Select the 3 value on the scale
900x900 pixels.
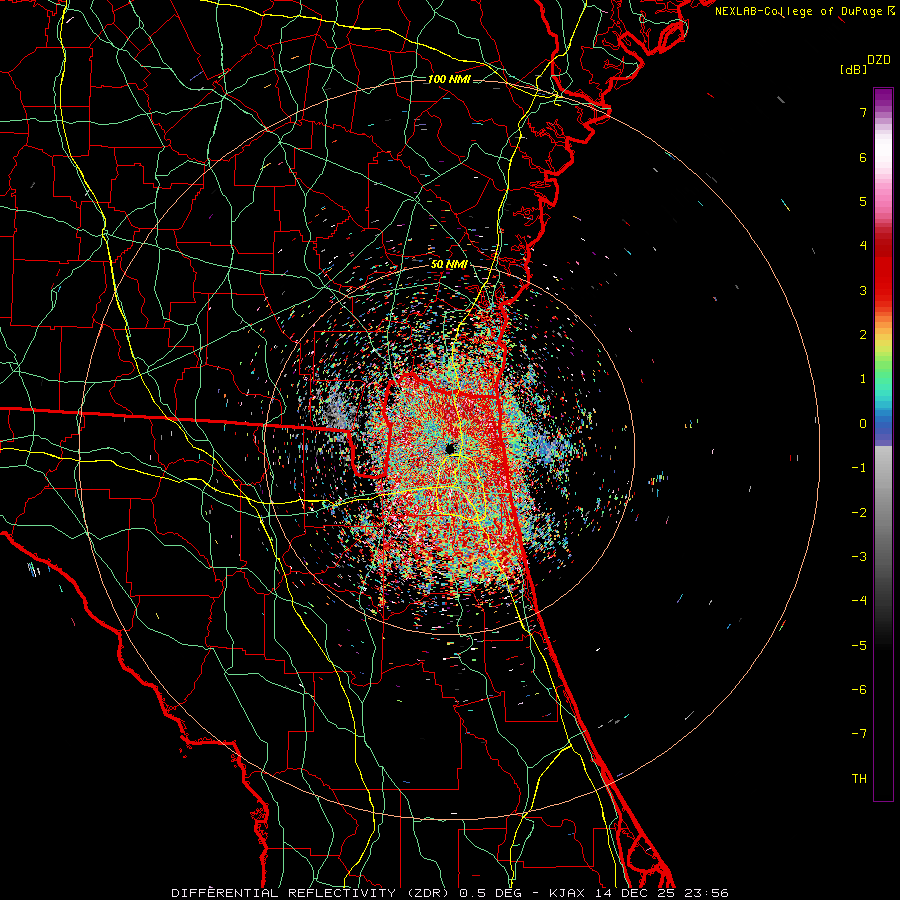[863, 290]
